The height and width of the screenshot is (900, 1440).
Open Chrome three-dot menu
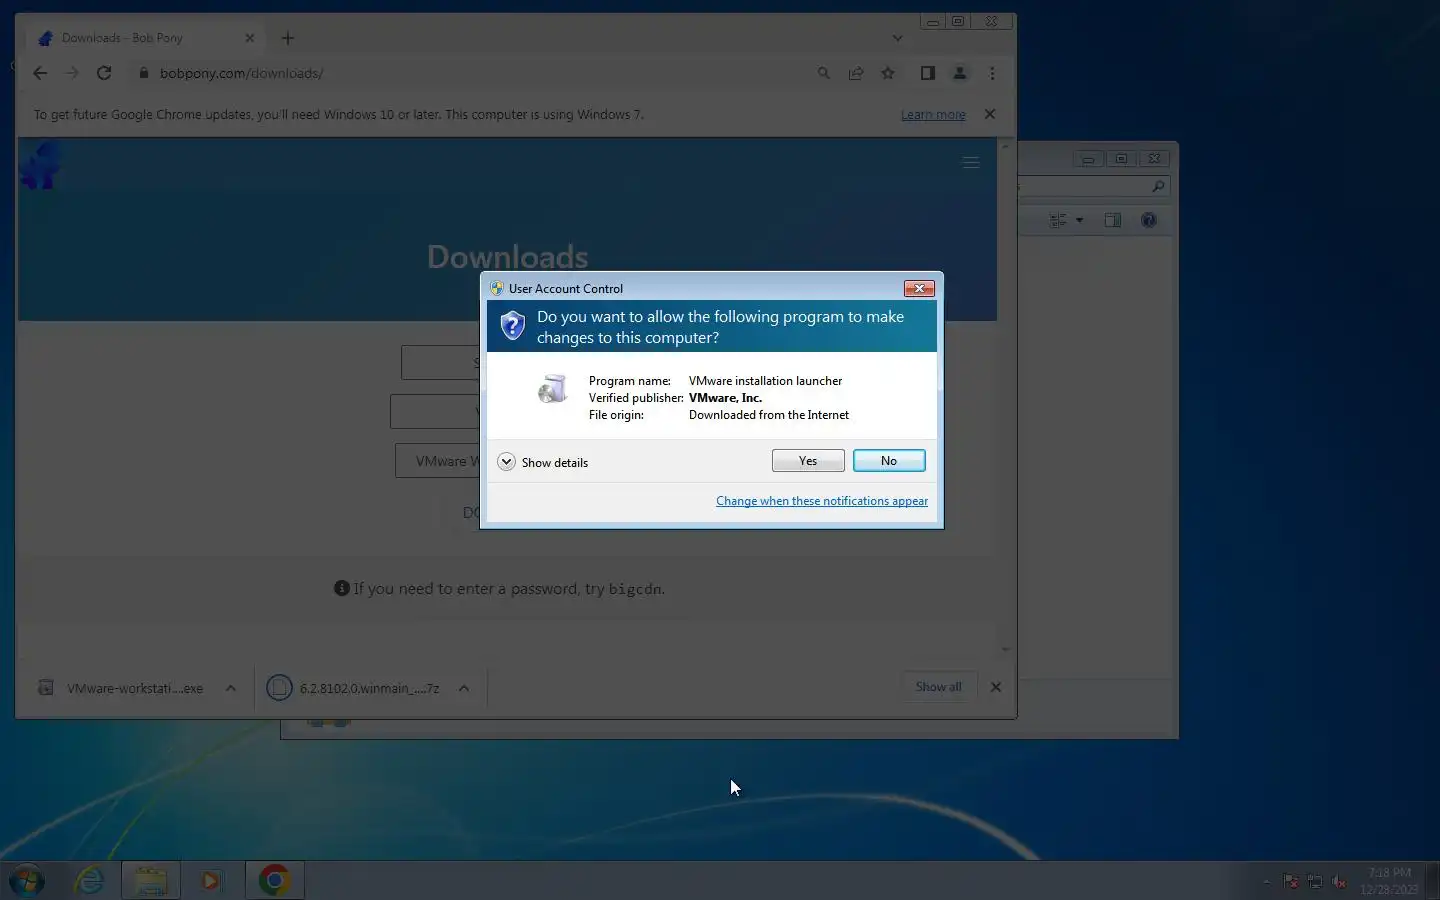coord(992,73)
